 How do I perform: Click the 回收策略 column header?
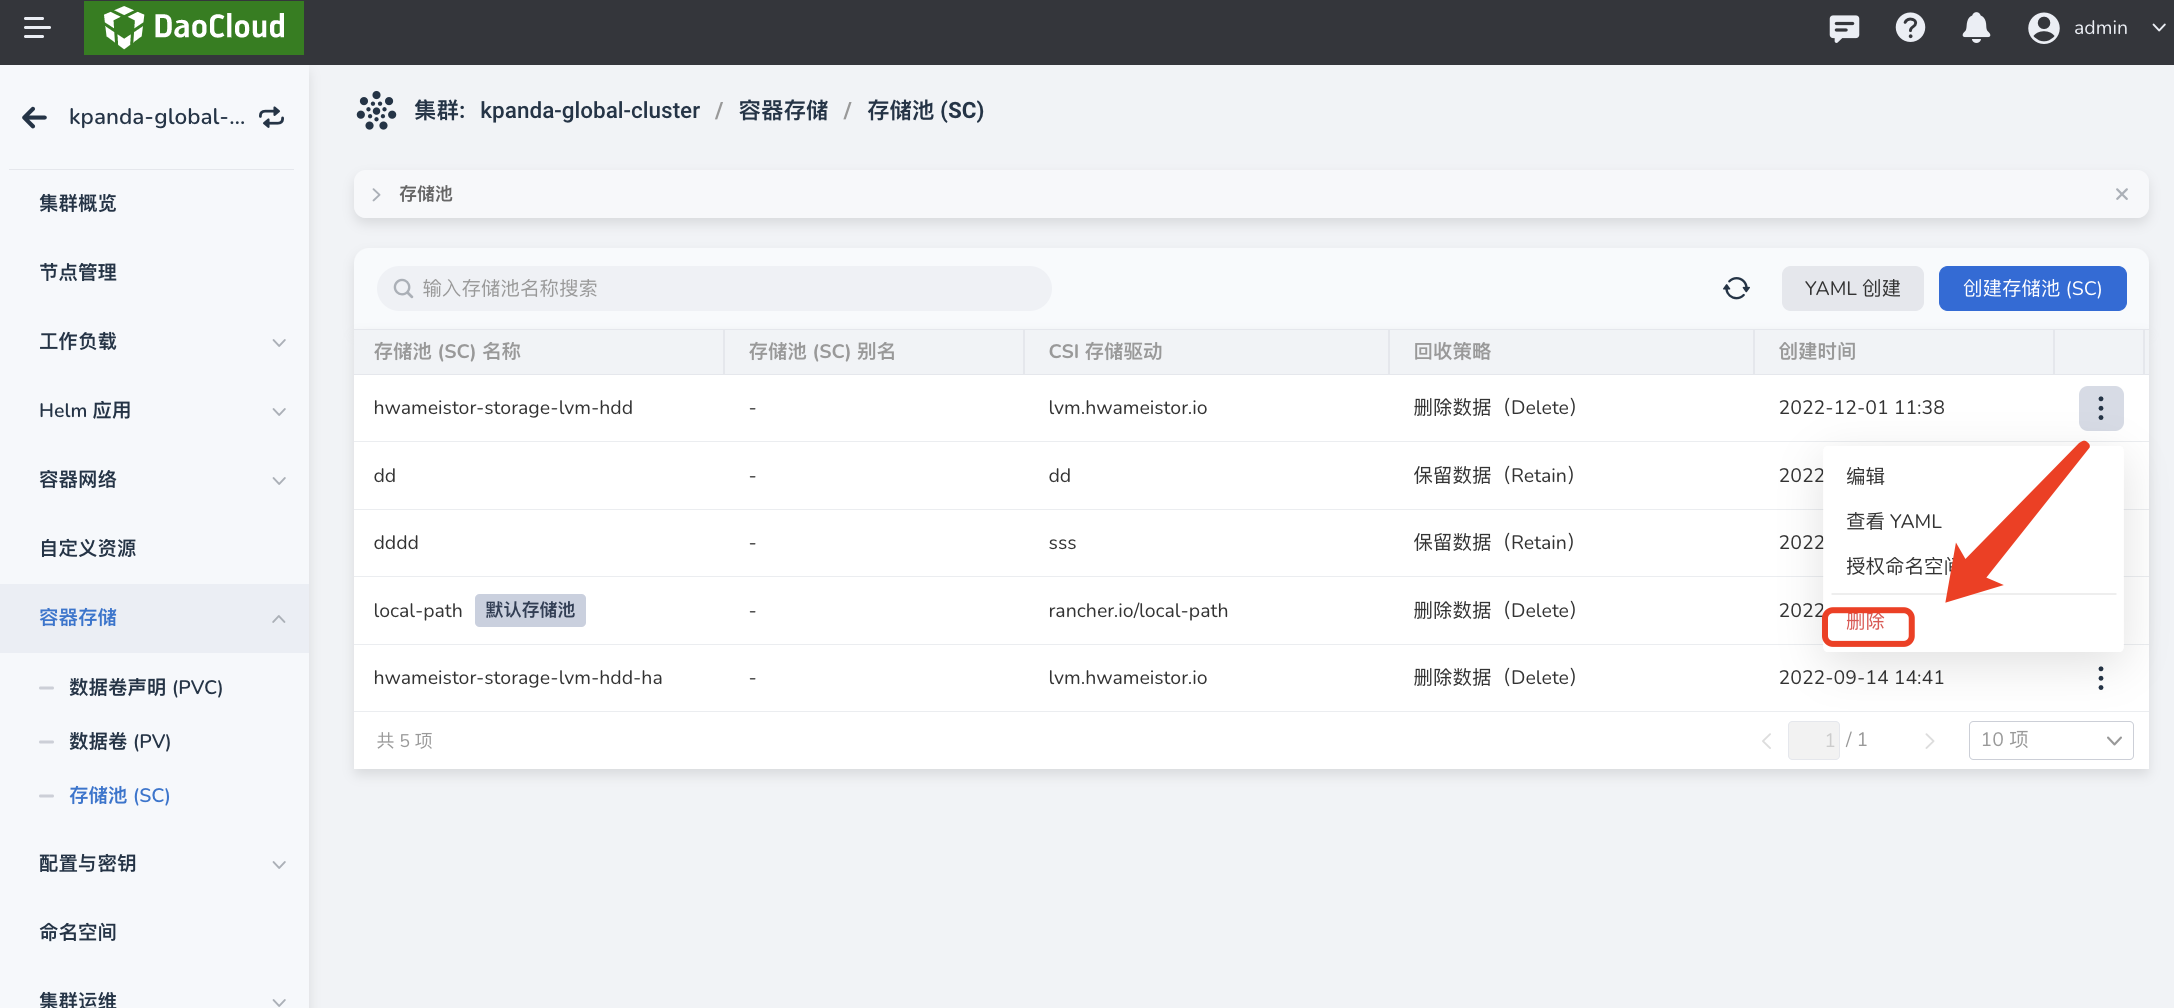click(x=1452, y=352)
